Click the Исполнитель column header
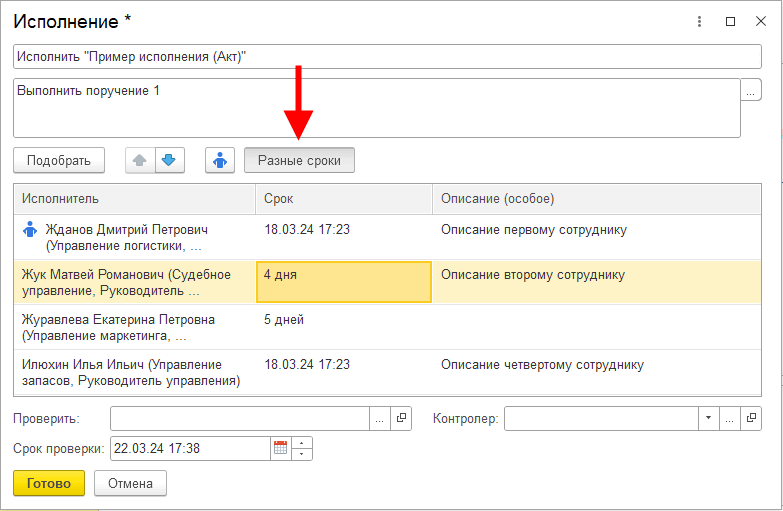Viewport: 783px width, 511px height. click(135, 199)
